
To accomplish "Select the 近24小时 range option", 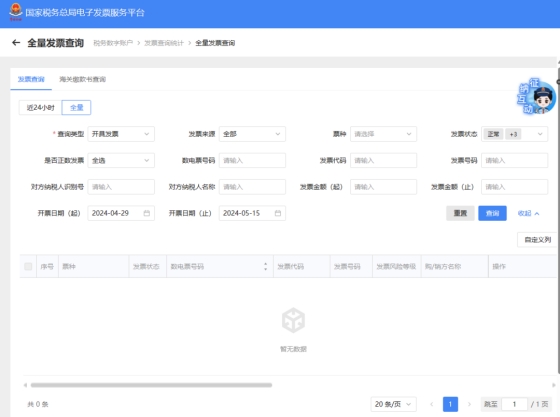I will (40, 107).
